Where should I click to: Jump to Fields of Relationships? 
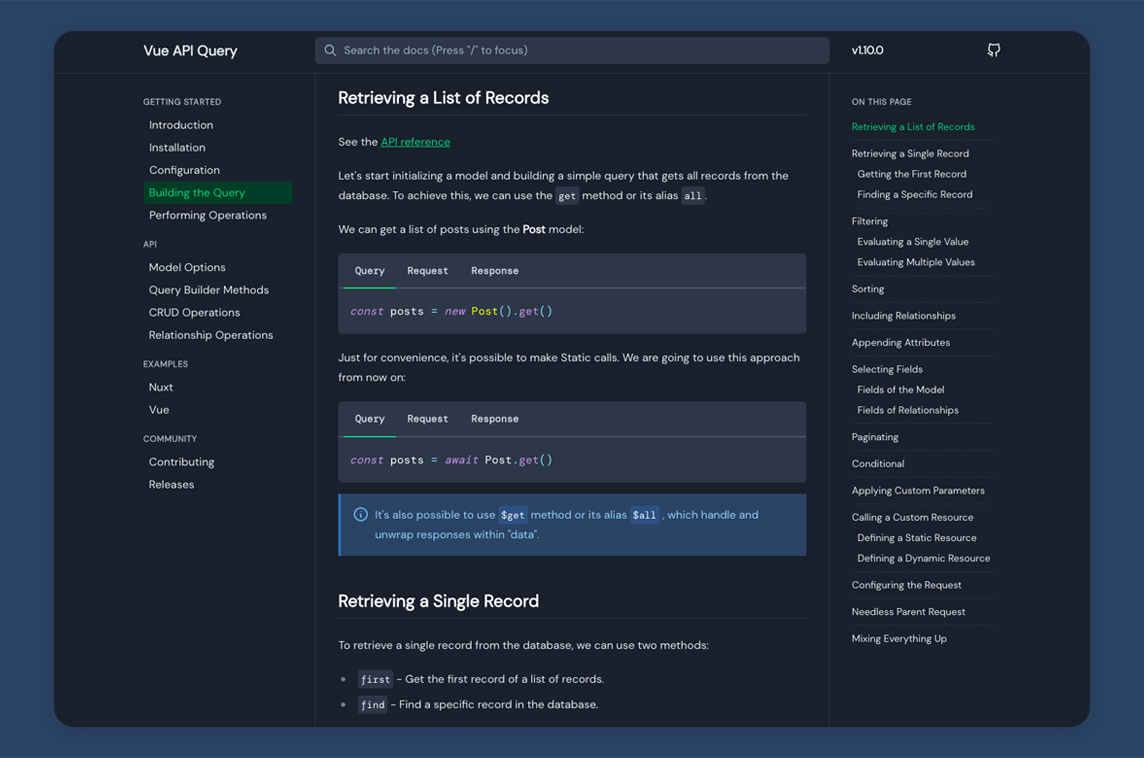pyautogui.click(x=908, y=410)
